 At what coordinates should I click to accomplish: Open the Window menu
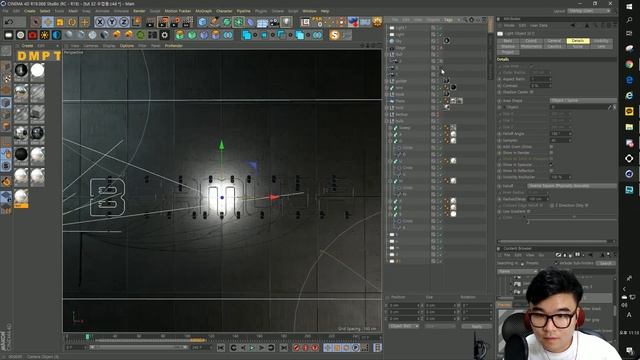309,11
